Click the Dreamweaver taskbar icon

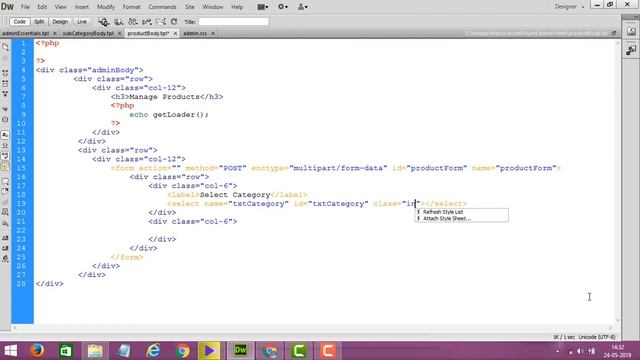pos(240,351)
